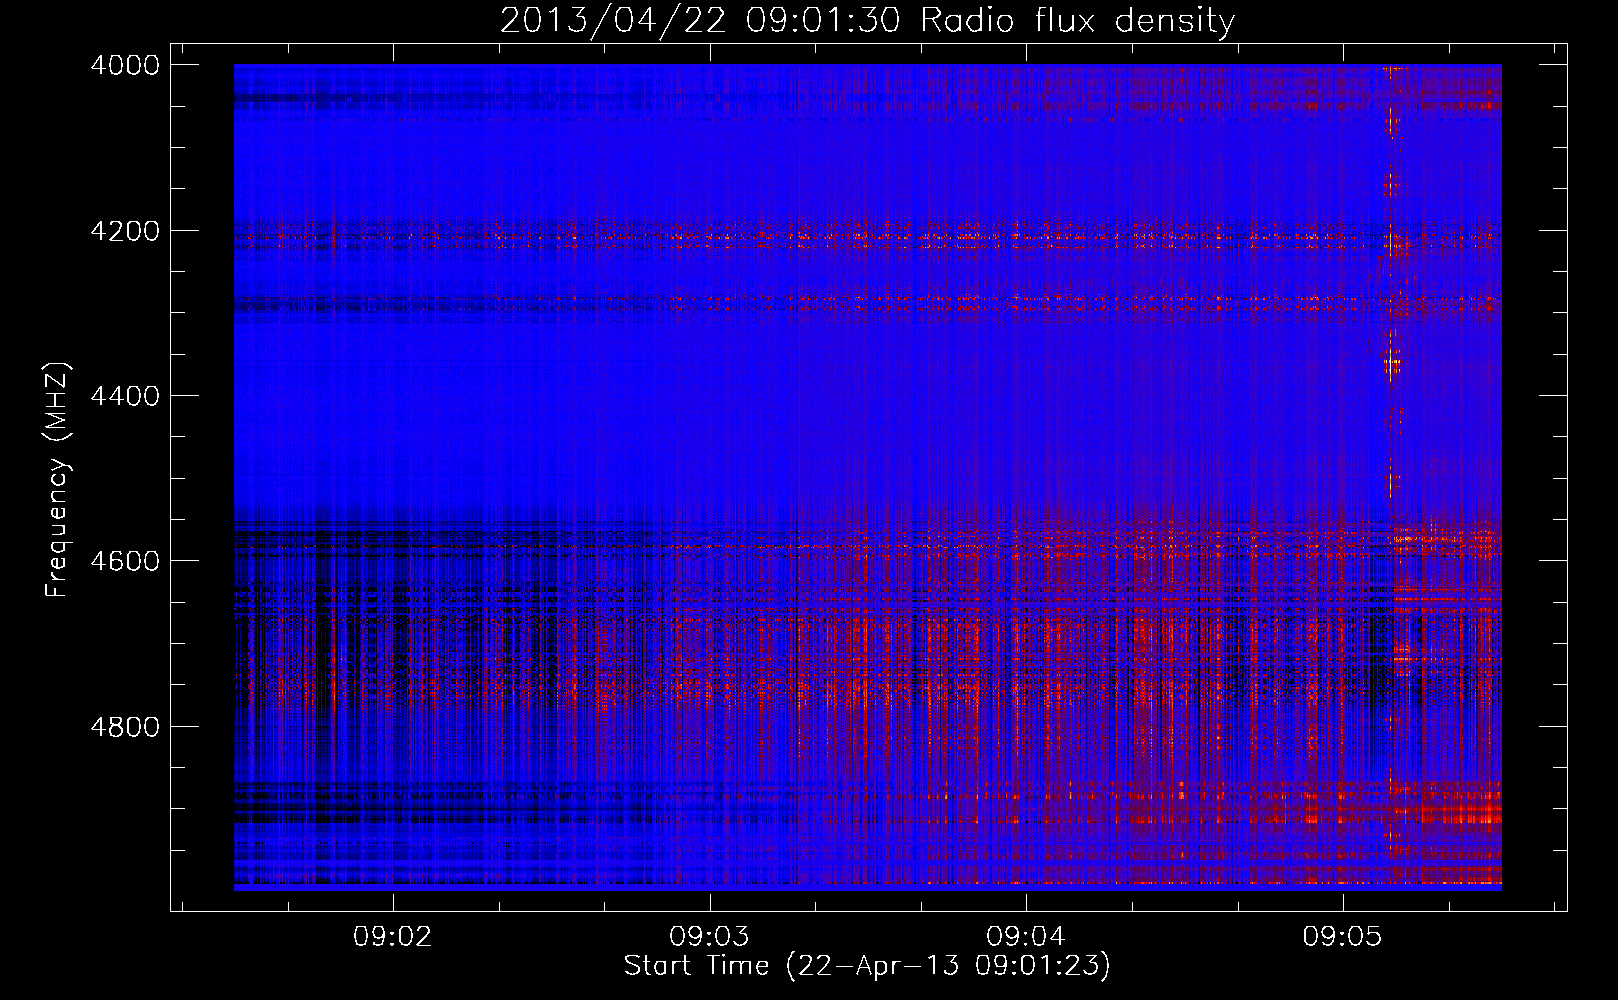
Task: Click the 4800 frequency tick label
Action: coord(125,727)
